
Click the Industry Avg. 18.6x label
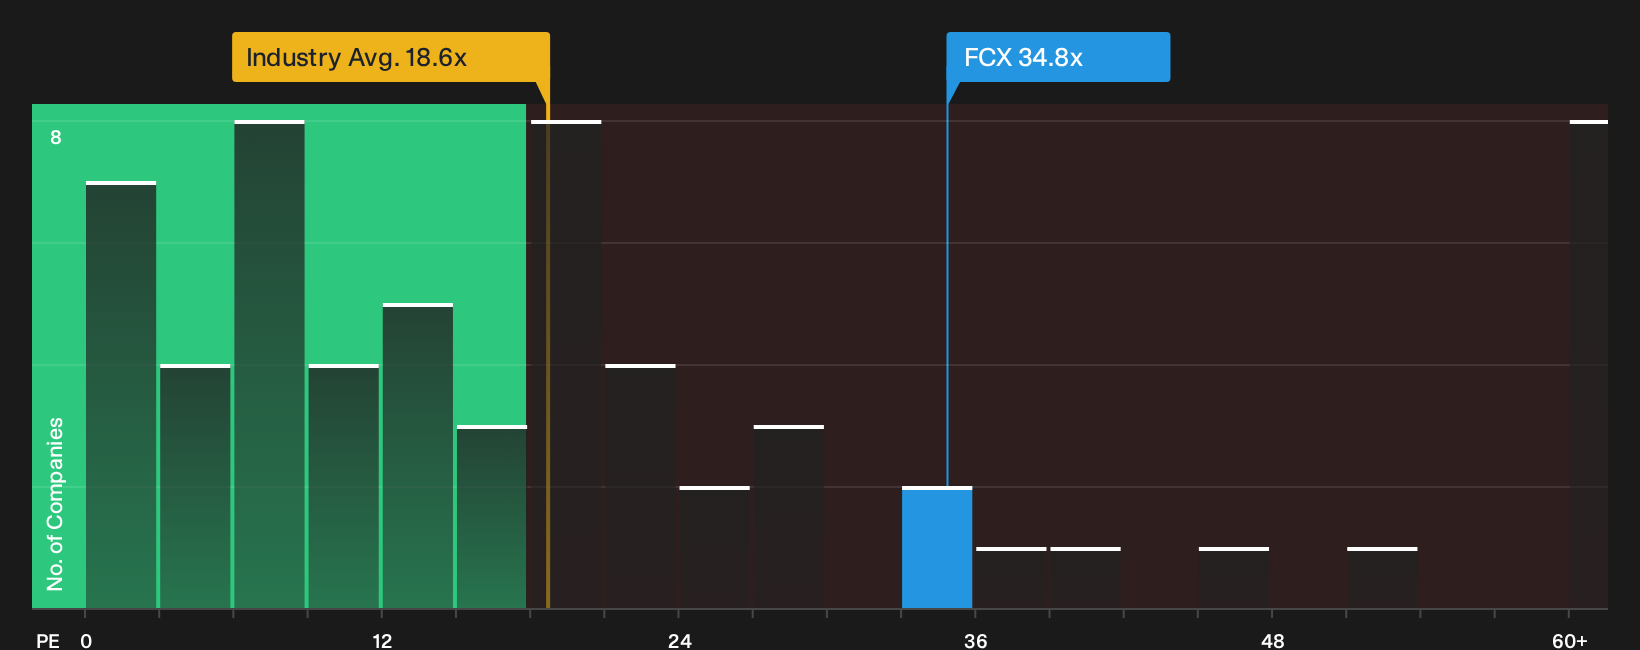click(x=390, y=57)
